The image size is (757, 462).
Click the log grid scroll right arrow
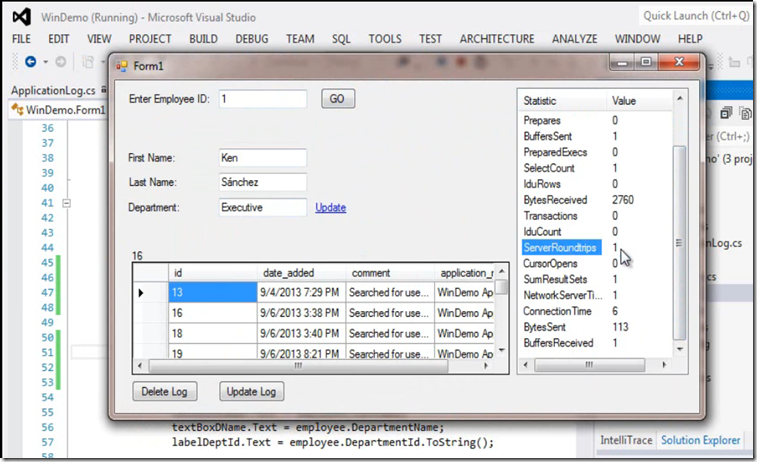click(486, 366)
